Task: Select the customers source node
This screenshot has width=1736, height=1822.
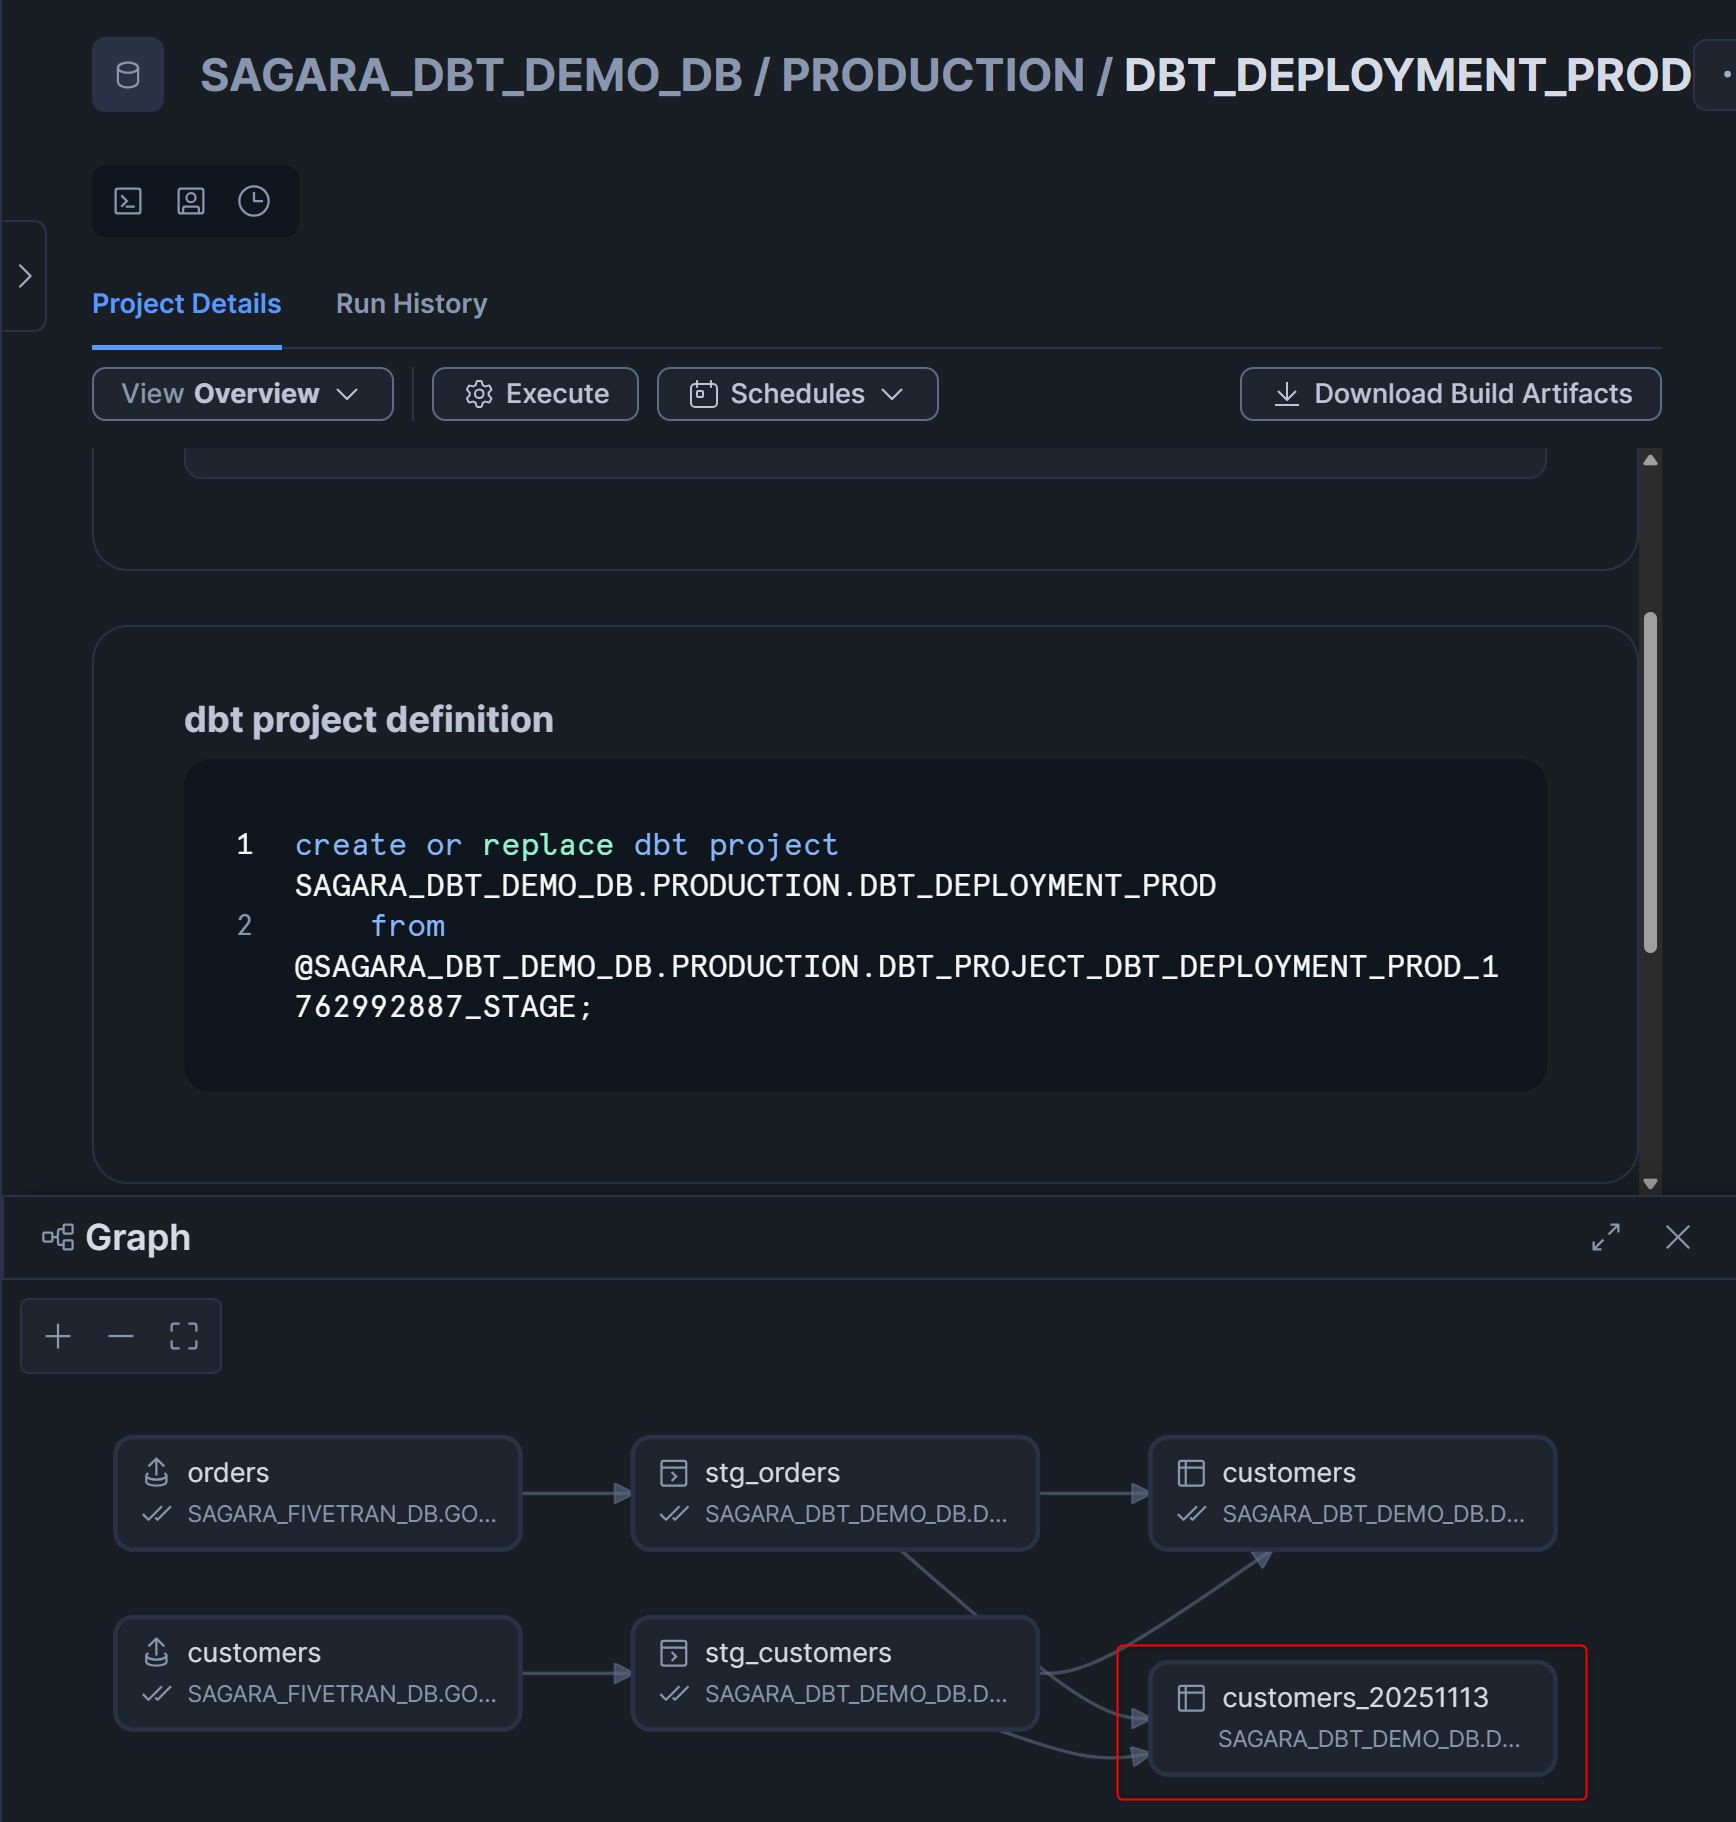Action: click(318, 1674)
